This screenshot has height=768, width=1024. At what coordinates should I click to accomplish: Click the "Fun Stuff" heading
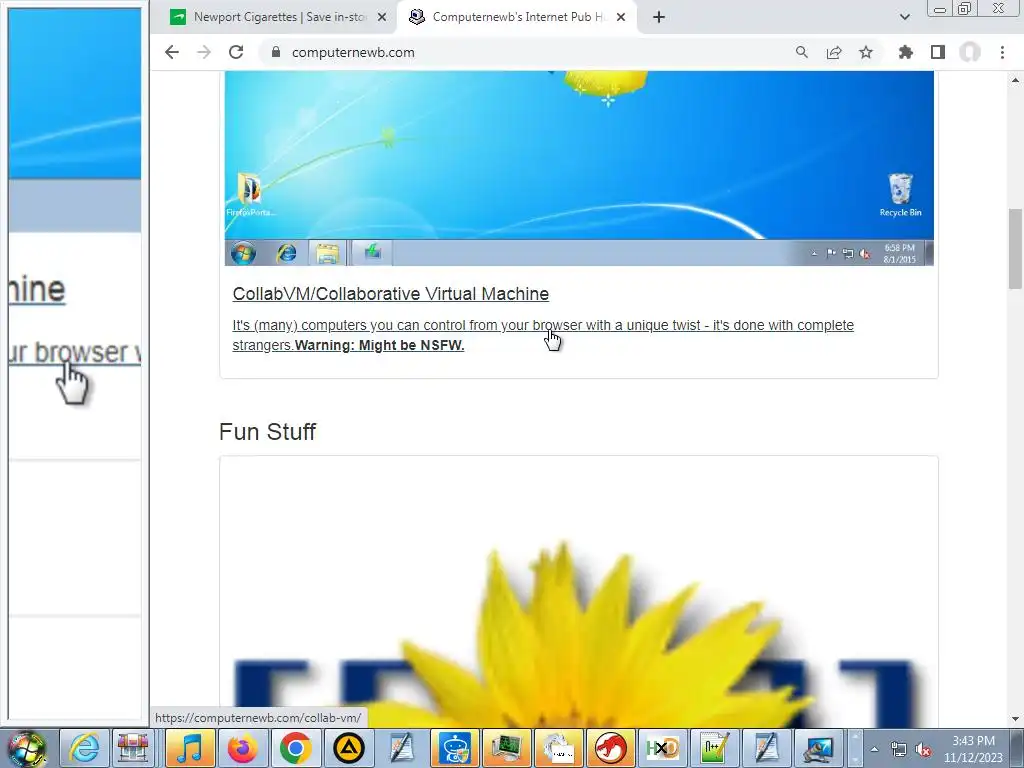(267, 432)
